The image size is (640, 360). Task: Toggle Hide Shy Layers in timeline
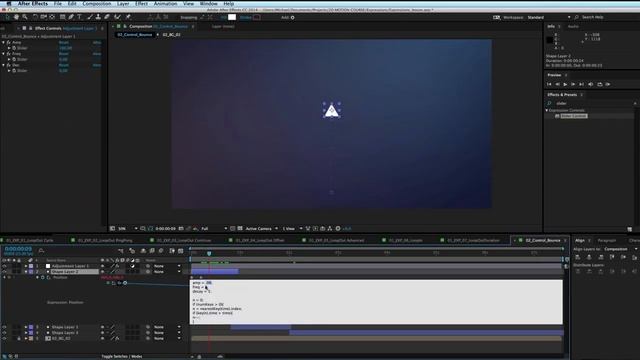pos(143,251)
